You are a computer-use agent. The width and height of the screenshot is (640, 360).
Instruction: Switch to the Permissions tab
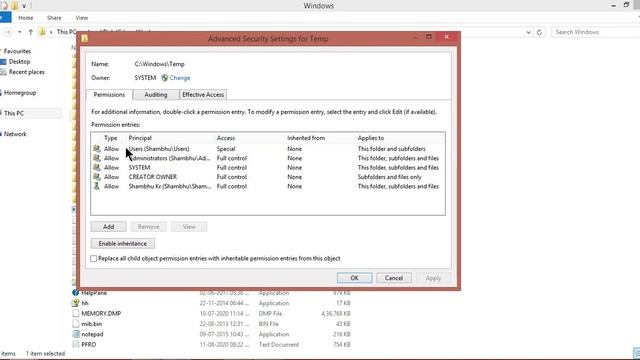point(109,95)
